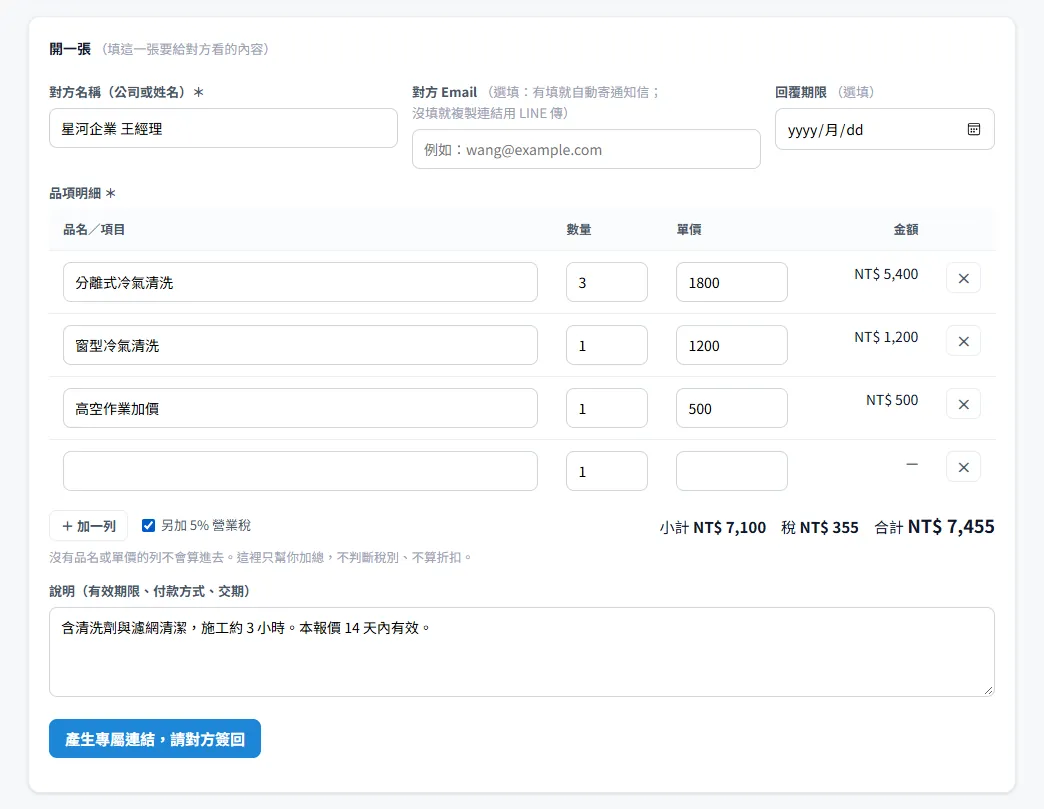This screenshot has width=1044, height=809.
Task: Edit the item name 高空作業加價
Action: (x=300, y=408)
